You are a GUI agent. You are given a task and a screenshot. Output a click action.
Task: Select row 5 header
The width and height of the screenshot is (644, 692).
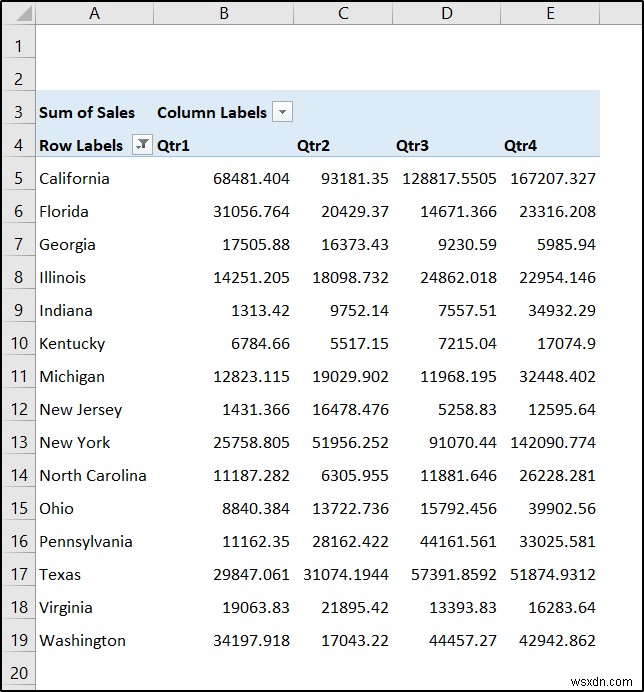[18, 178]
